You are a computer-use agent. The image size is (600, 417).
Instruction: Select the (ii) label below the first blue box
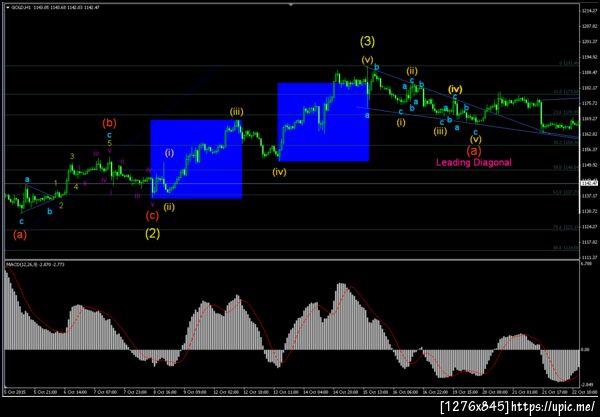(169, 207)
